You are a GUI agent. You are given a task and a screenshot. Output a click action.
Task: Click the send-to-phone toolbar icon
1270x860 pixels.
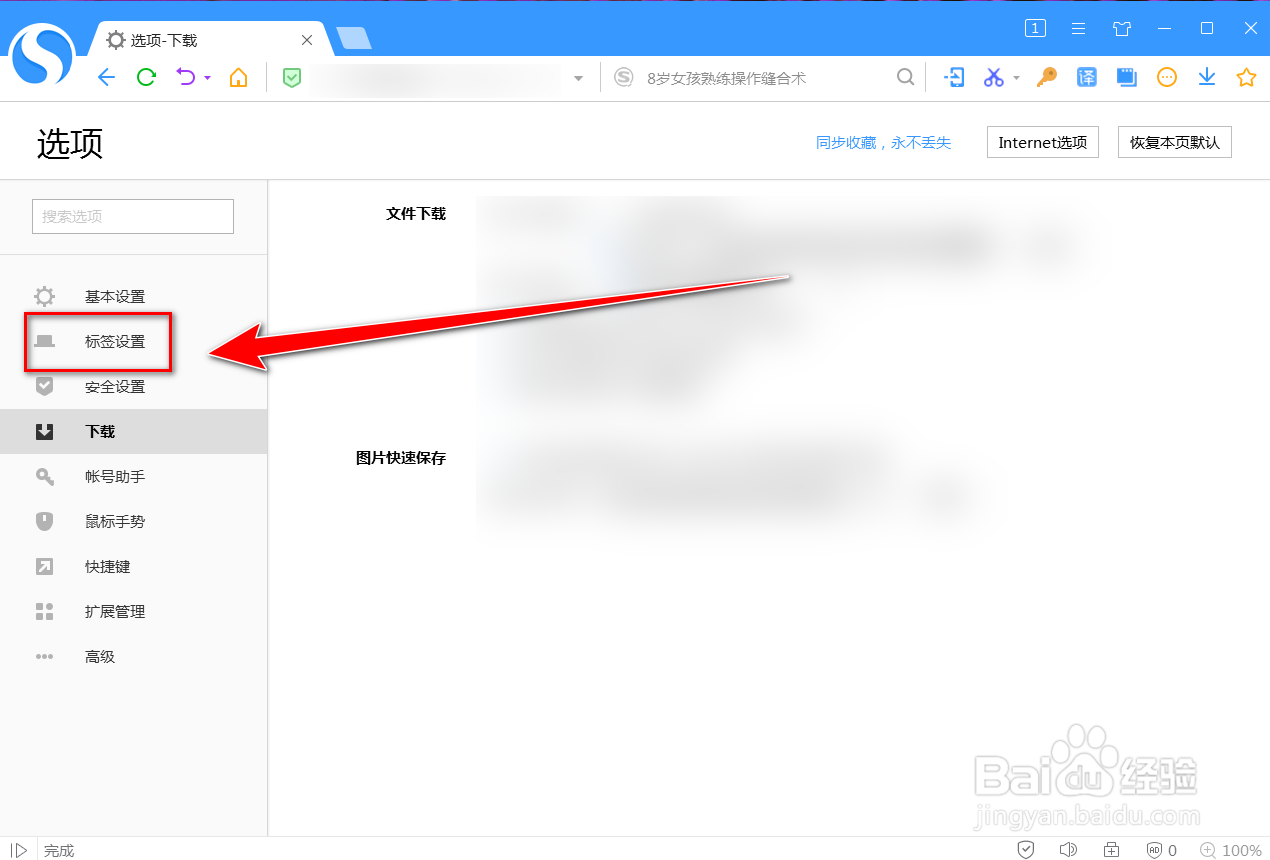click(x=954, y=77)
